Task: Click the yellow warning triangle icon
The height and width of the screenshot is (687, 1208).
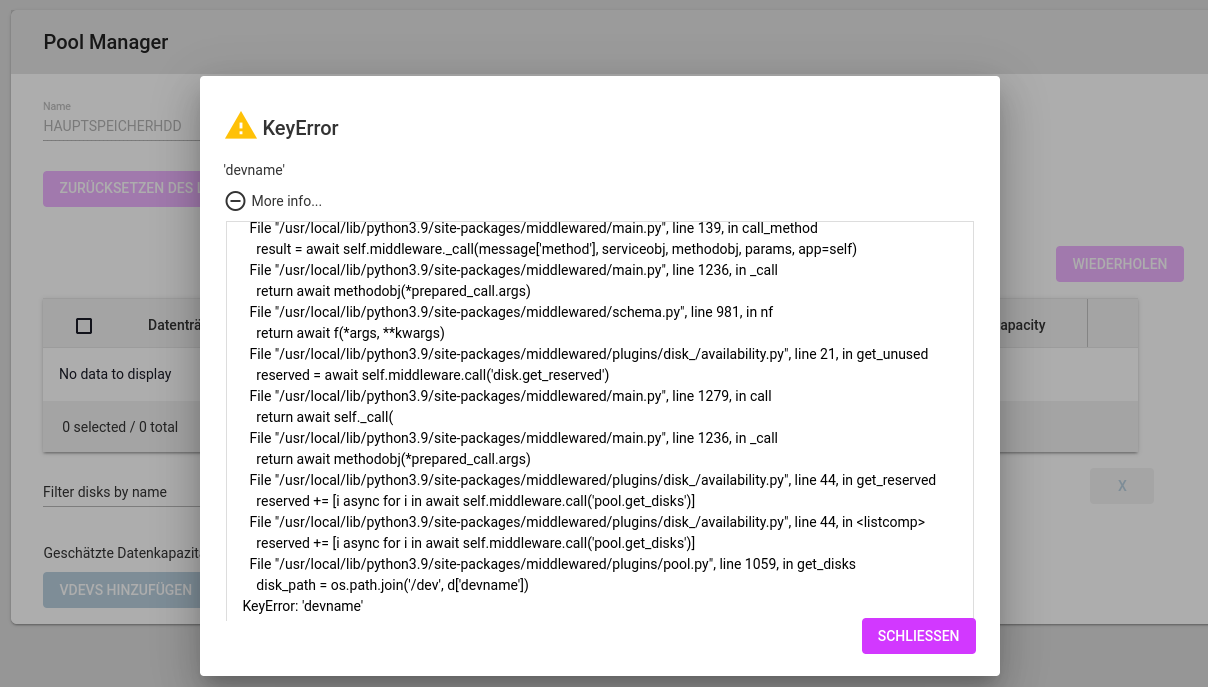Action: click(241, 126)
